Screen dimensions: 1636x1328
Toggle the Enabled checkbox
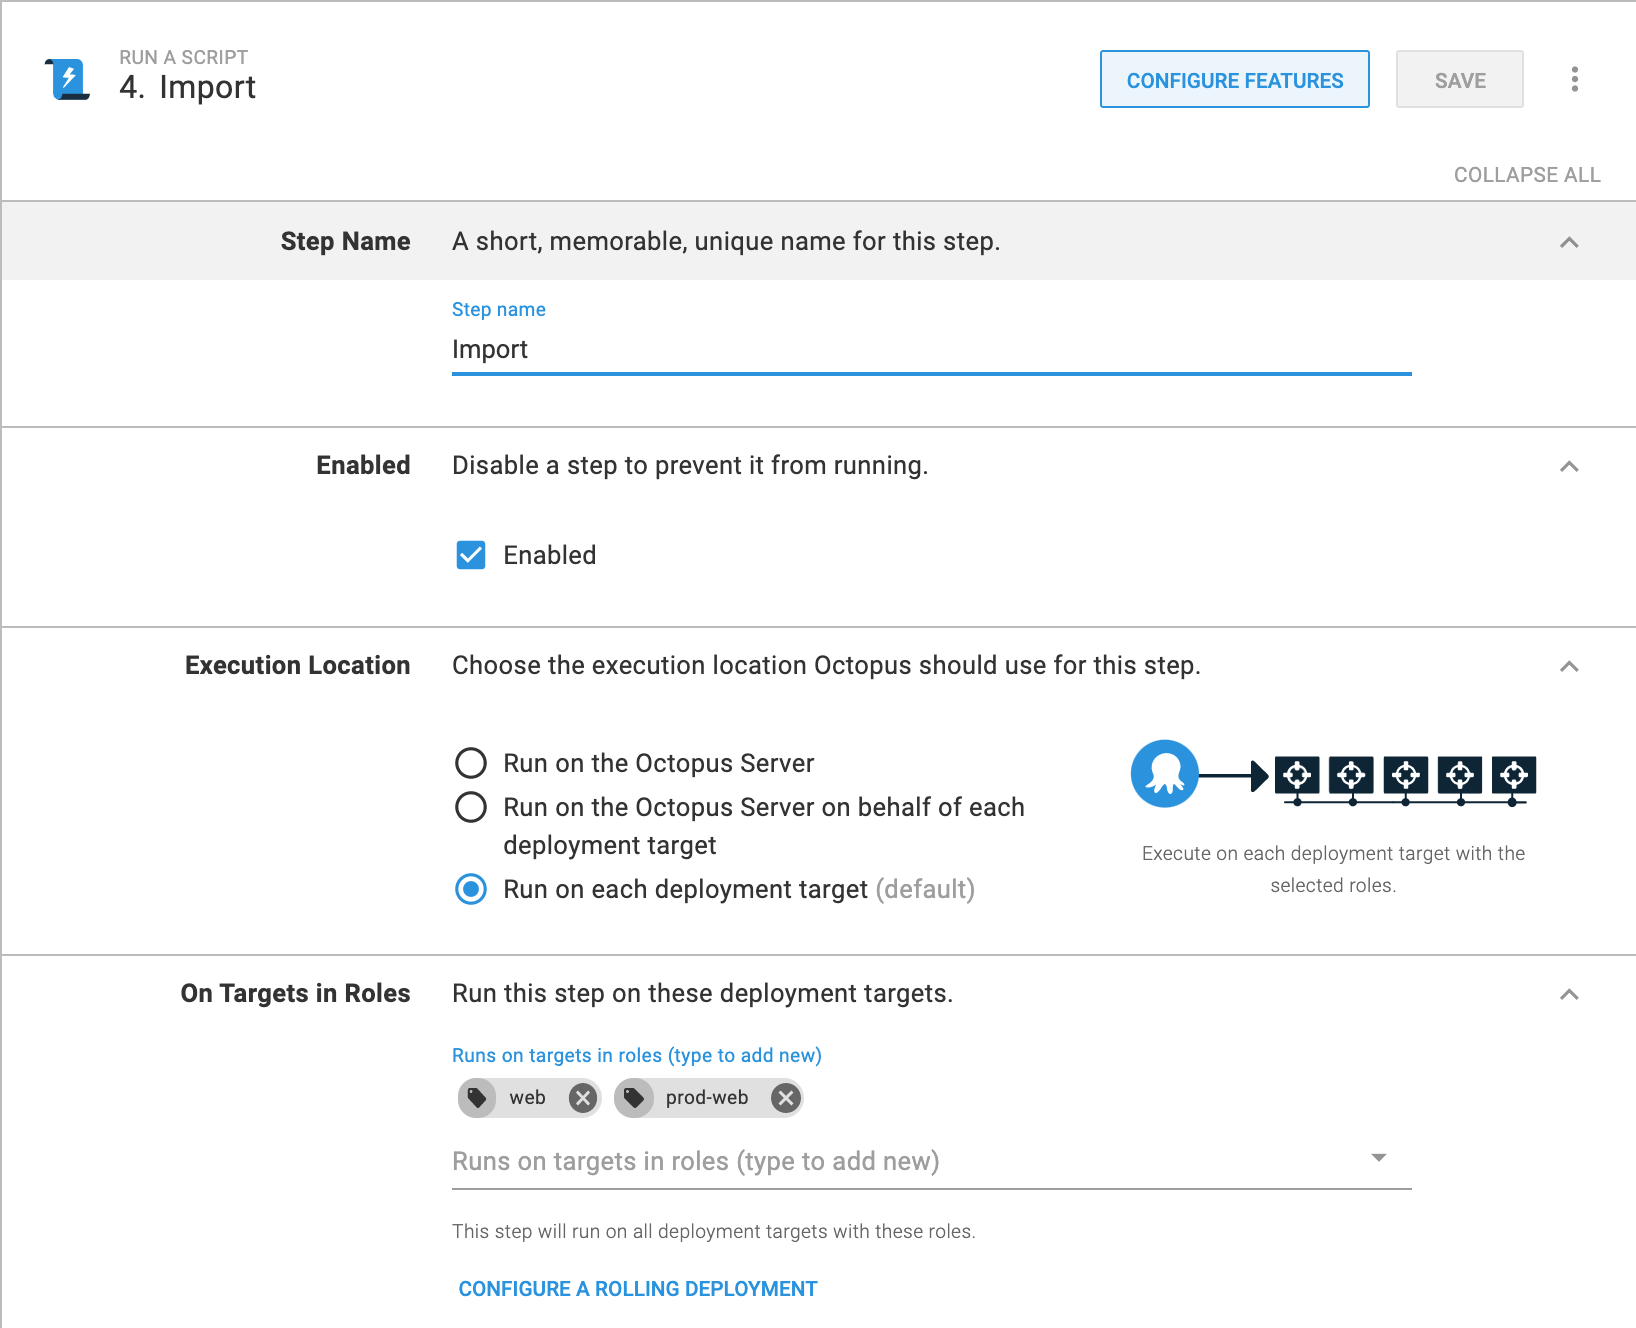tap(471, 555)
